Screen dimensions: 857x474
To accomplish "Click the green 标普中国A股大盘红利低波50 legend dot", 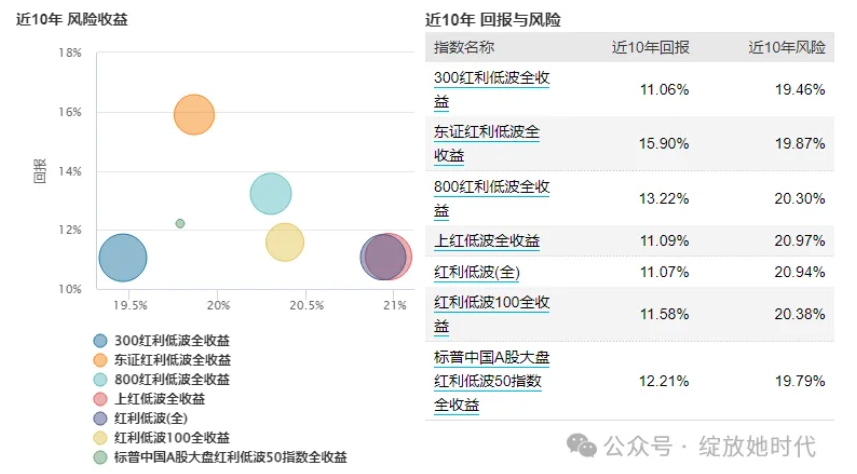I will pyautogui.click(x=100, y=457).
